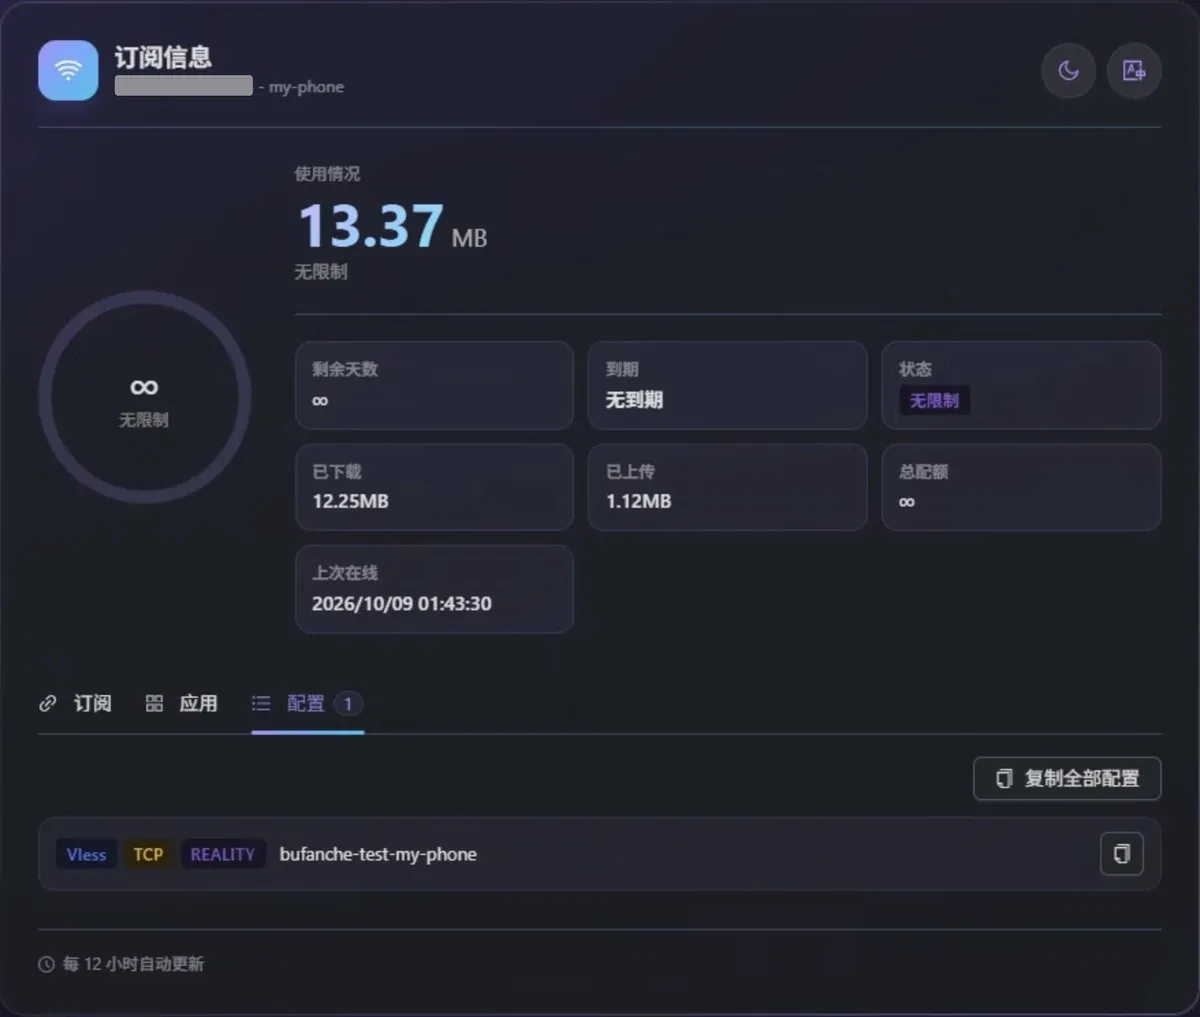Switch to the 应用 tab

click(181, 704)
